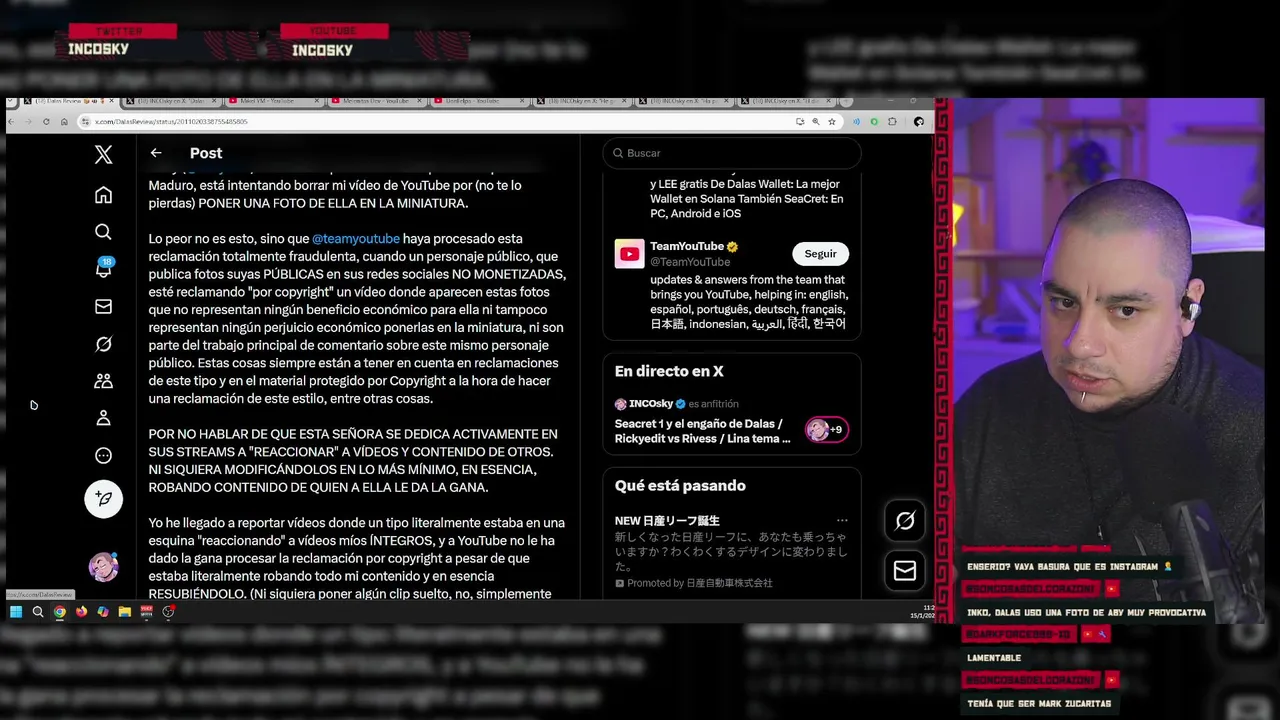Click @TeamYouTube handle text
The height and width of the screenshot is (720, 1280).
(x=688, y=262)
